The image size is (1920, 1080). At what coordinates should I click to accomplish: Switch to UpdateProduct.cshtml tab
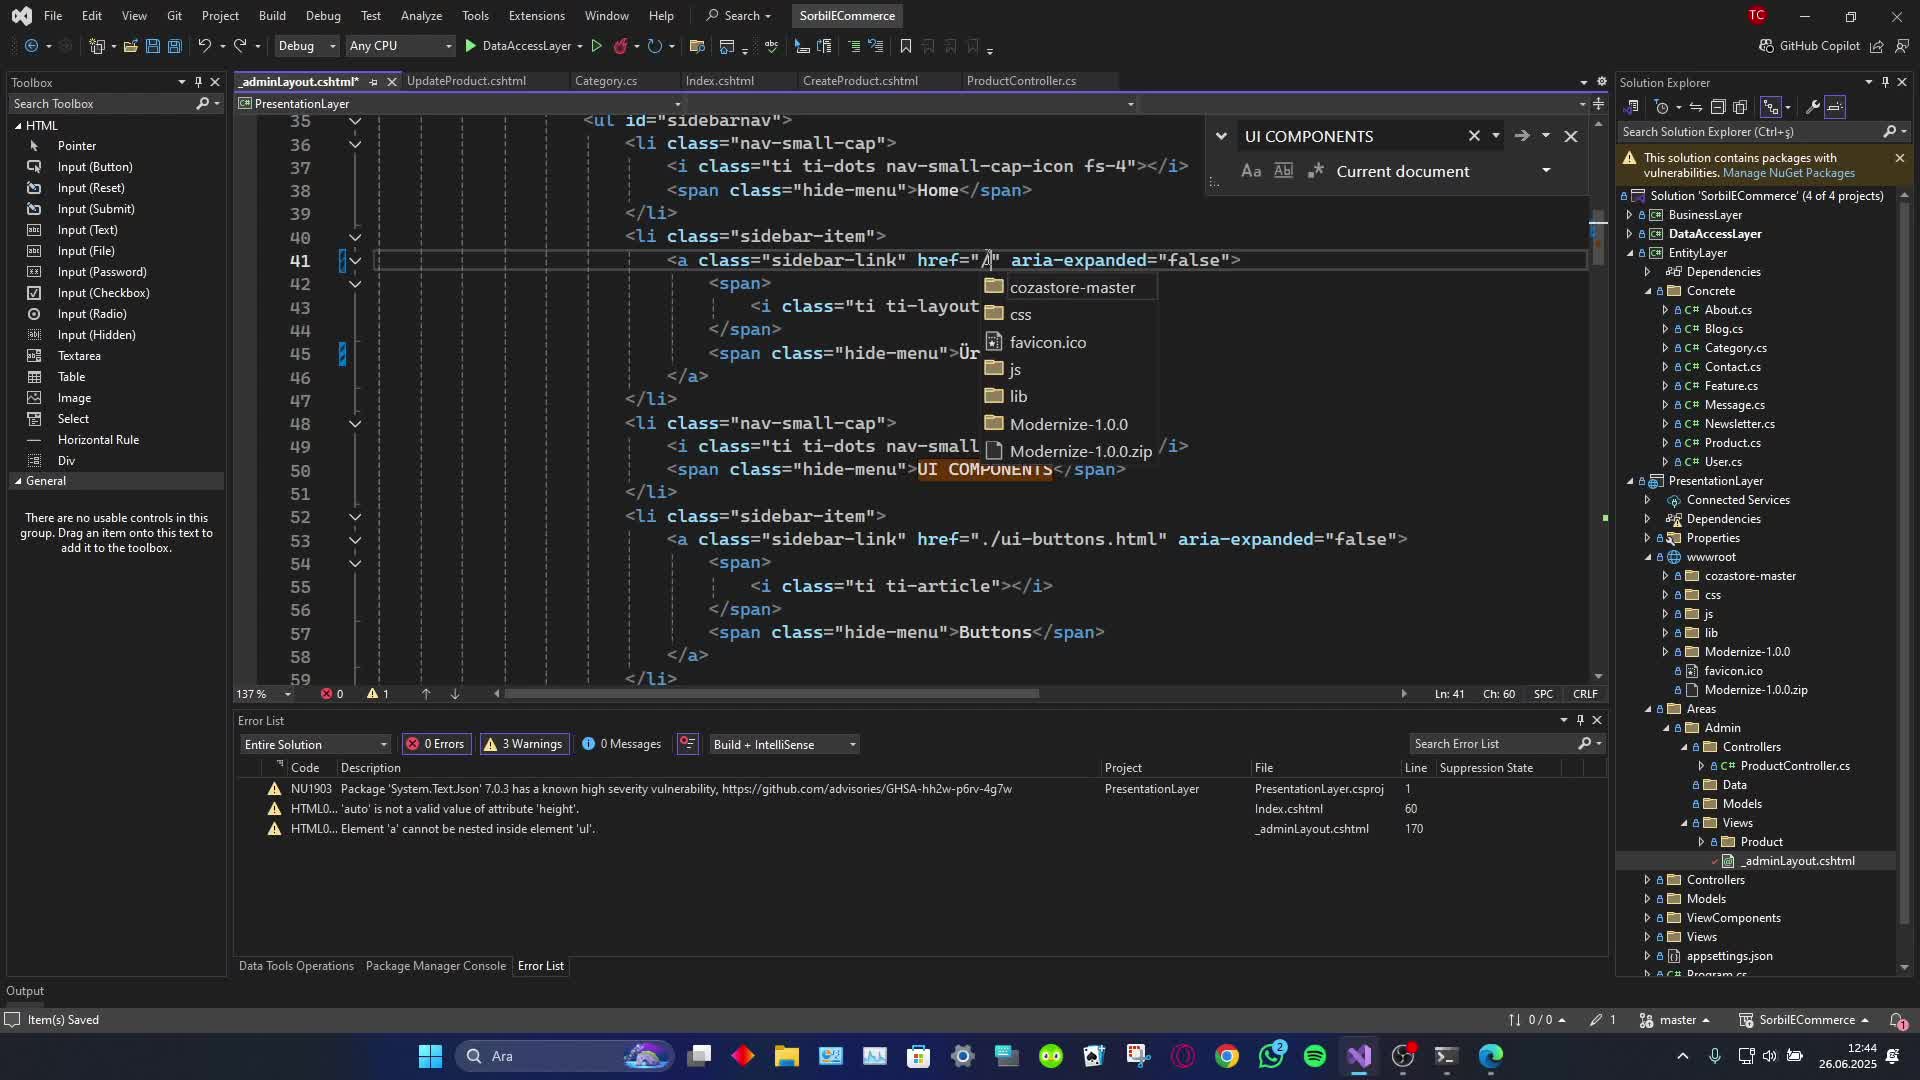click(x=466, y=81)
